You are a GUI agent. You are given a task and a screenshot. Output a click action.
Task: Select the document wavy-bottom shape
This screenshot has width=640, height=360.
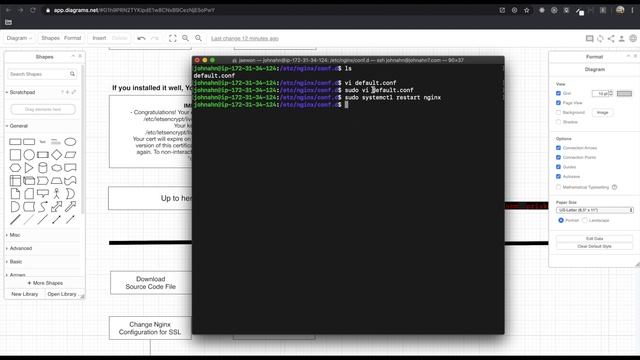(70, 168)
